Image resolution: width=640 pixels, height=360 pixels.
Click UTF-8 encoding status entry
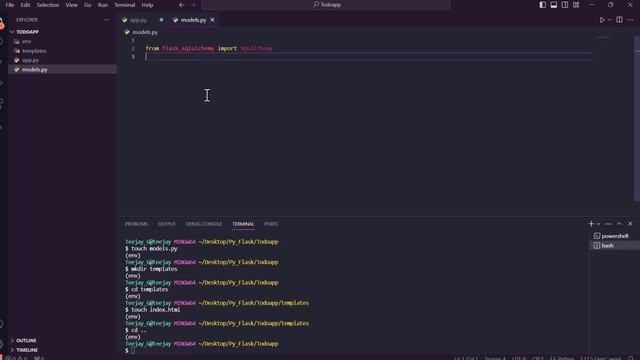519,358
